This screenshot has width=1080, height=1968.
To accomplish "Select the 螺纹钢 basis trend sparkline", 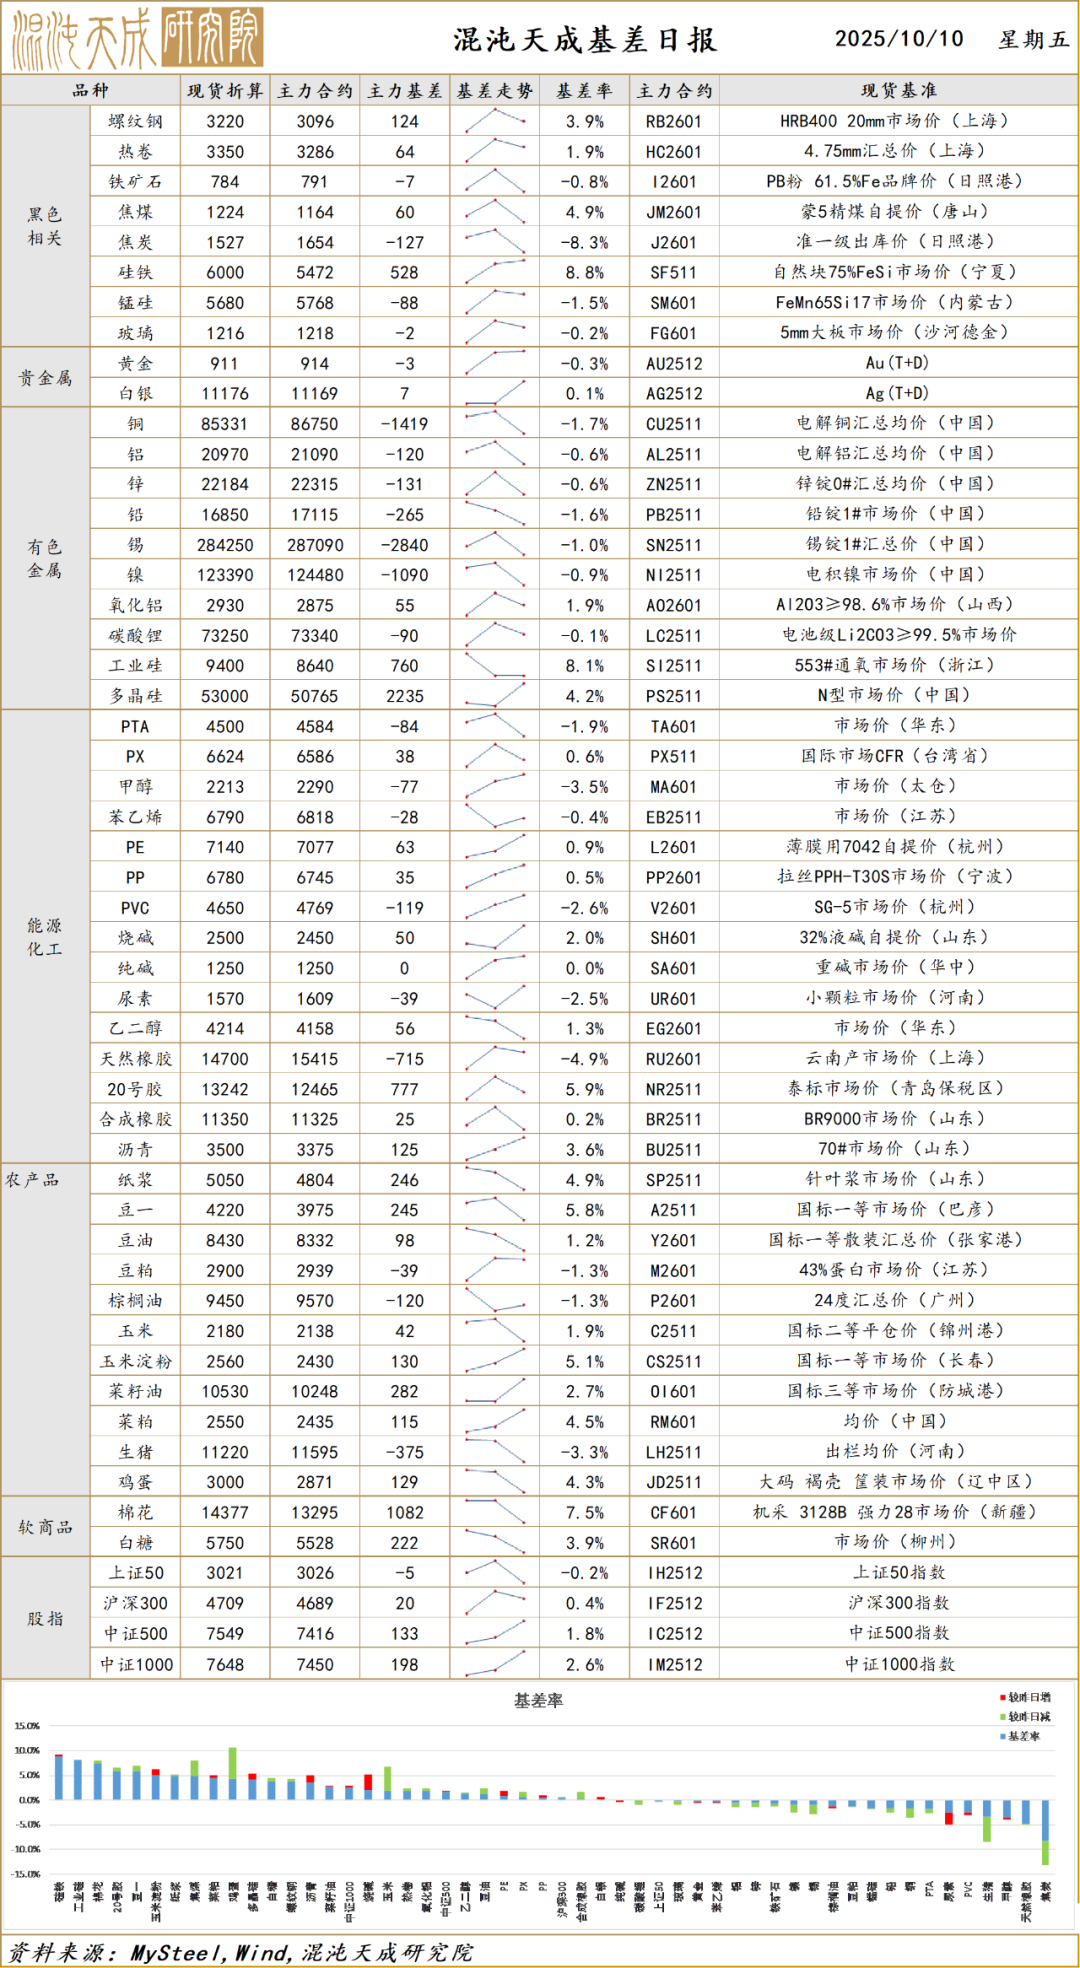I will 495,121.
